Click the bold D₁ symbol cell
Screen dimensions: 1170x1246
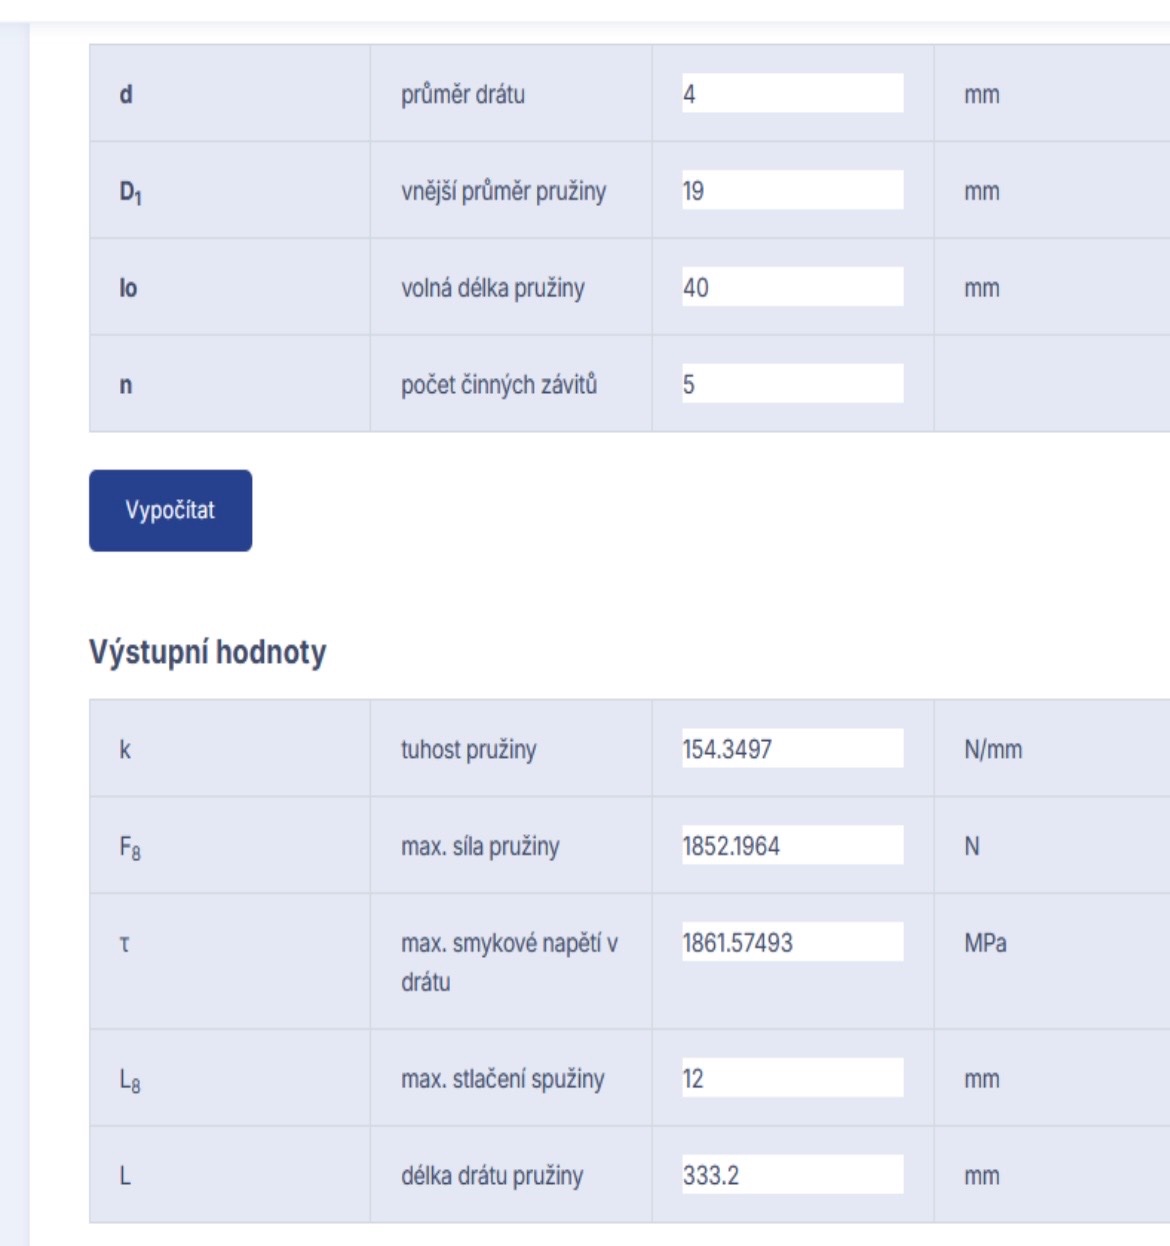[x=130, y=191]
